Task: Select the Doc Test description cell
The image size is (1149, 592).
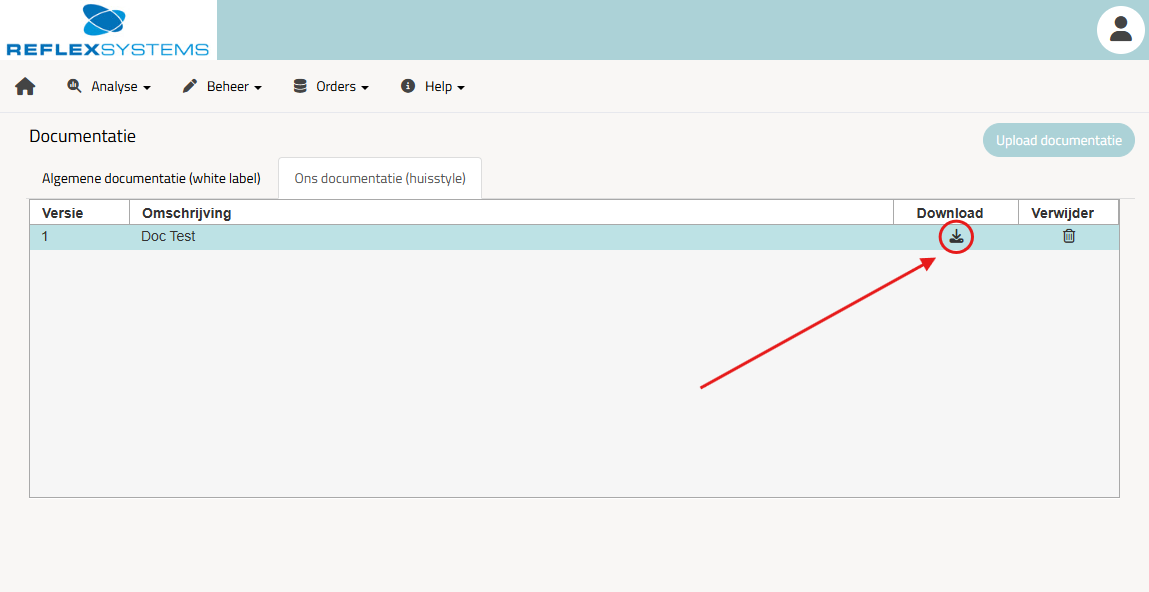Action: 511,237
